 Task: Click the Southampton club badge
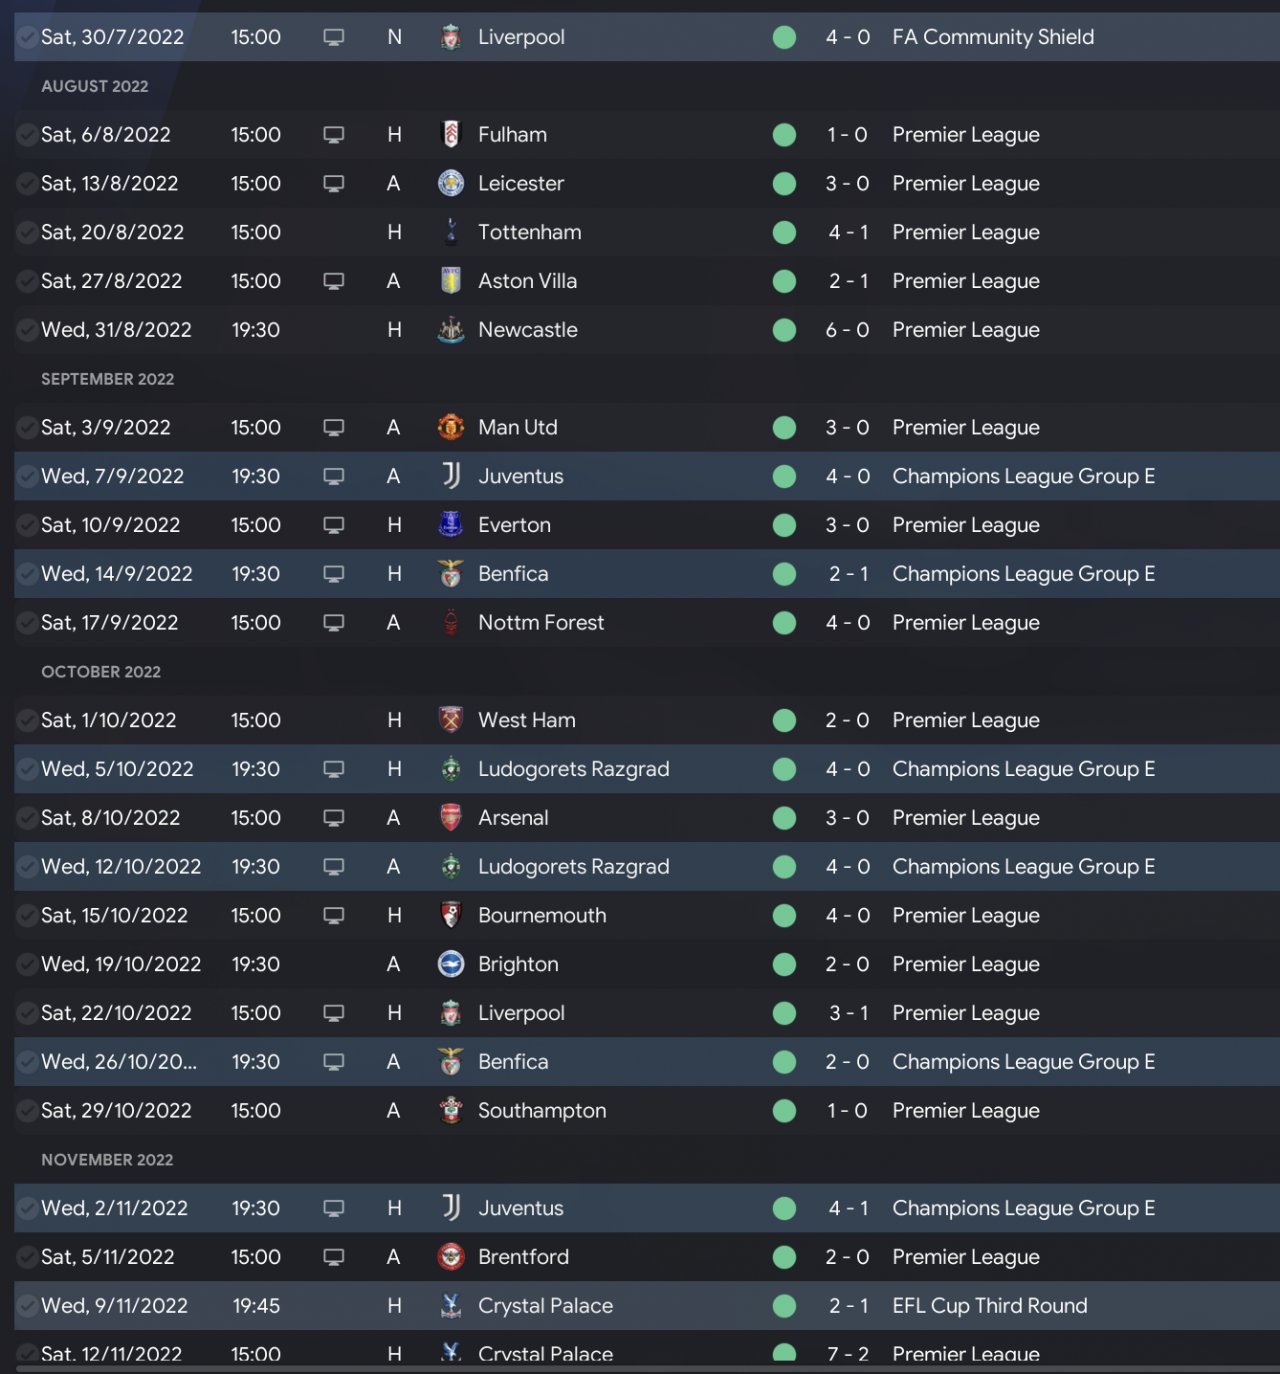point(451,1110)
